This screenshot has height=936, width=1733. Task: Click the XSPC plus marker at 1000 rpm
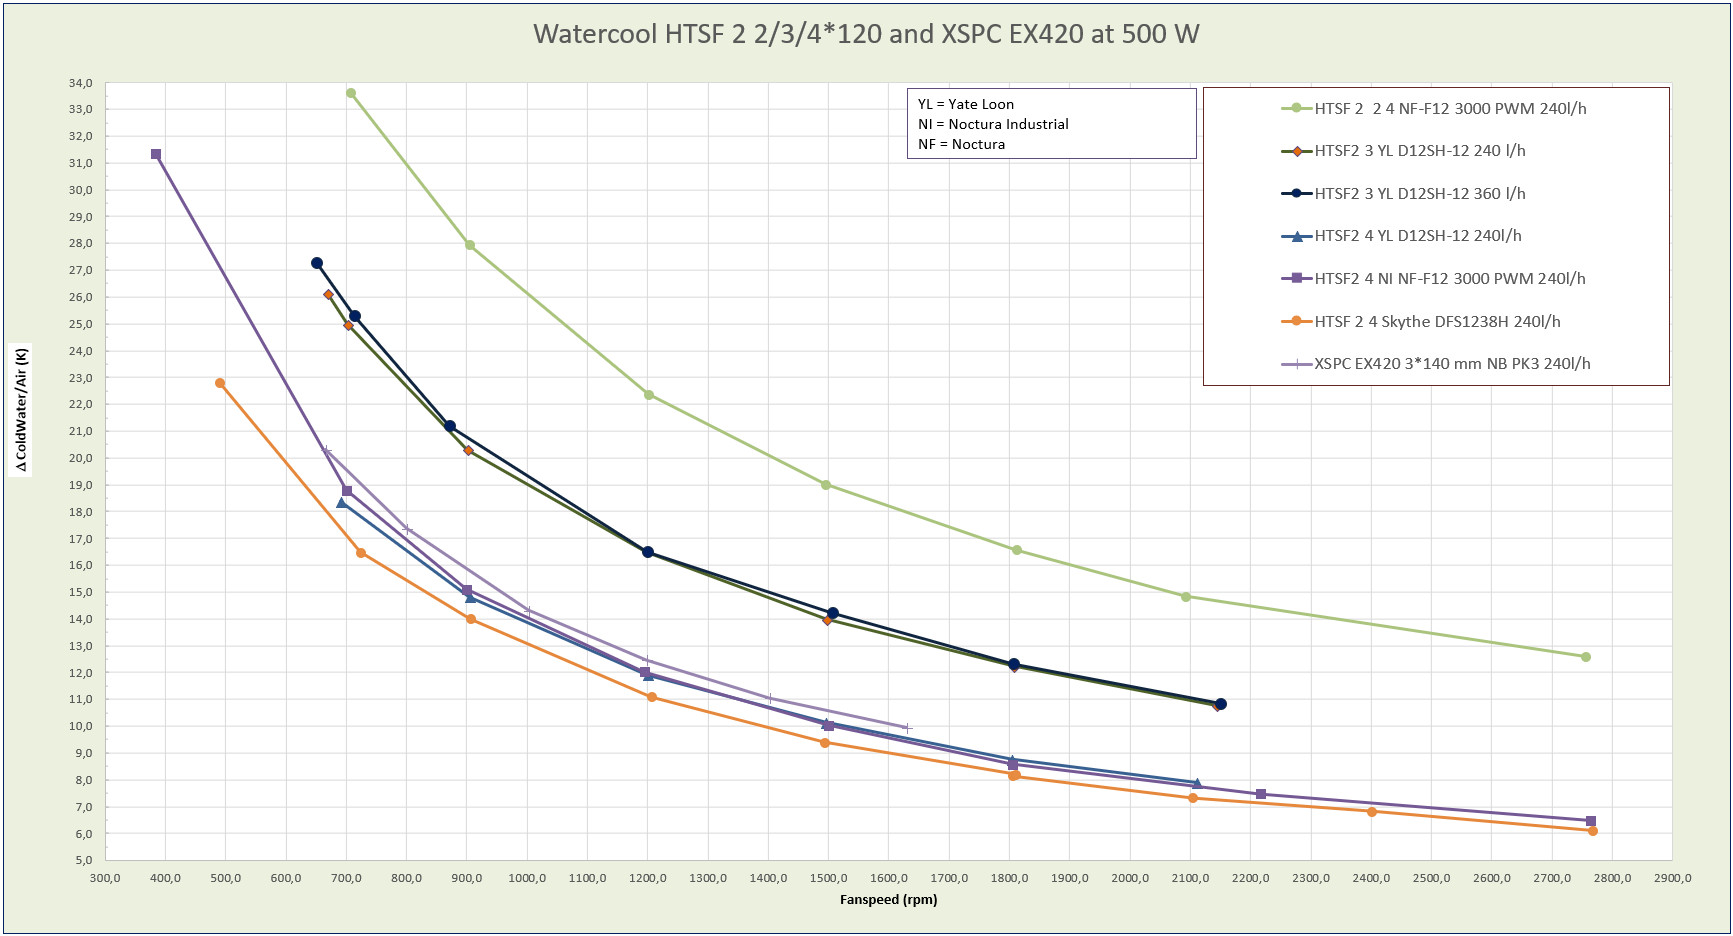coord(528,609)
